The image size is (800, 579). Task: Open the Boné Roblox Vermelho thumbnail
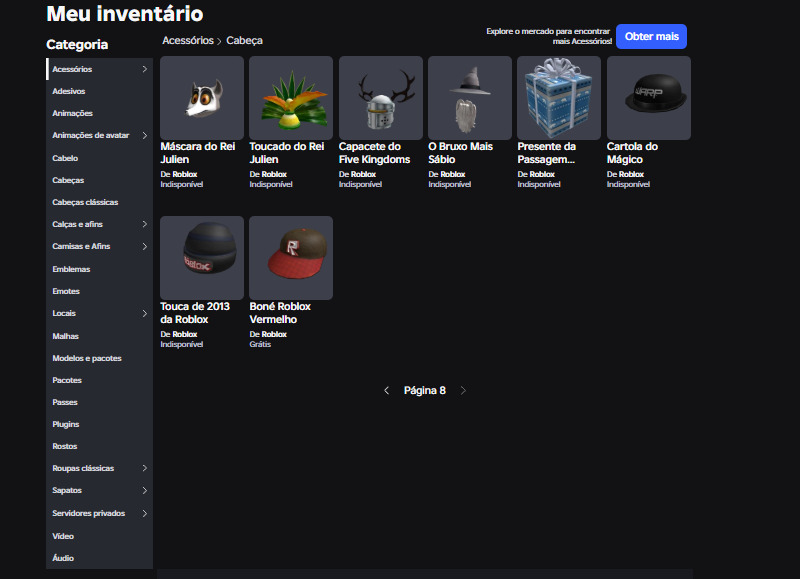(291, 258)
